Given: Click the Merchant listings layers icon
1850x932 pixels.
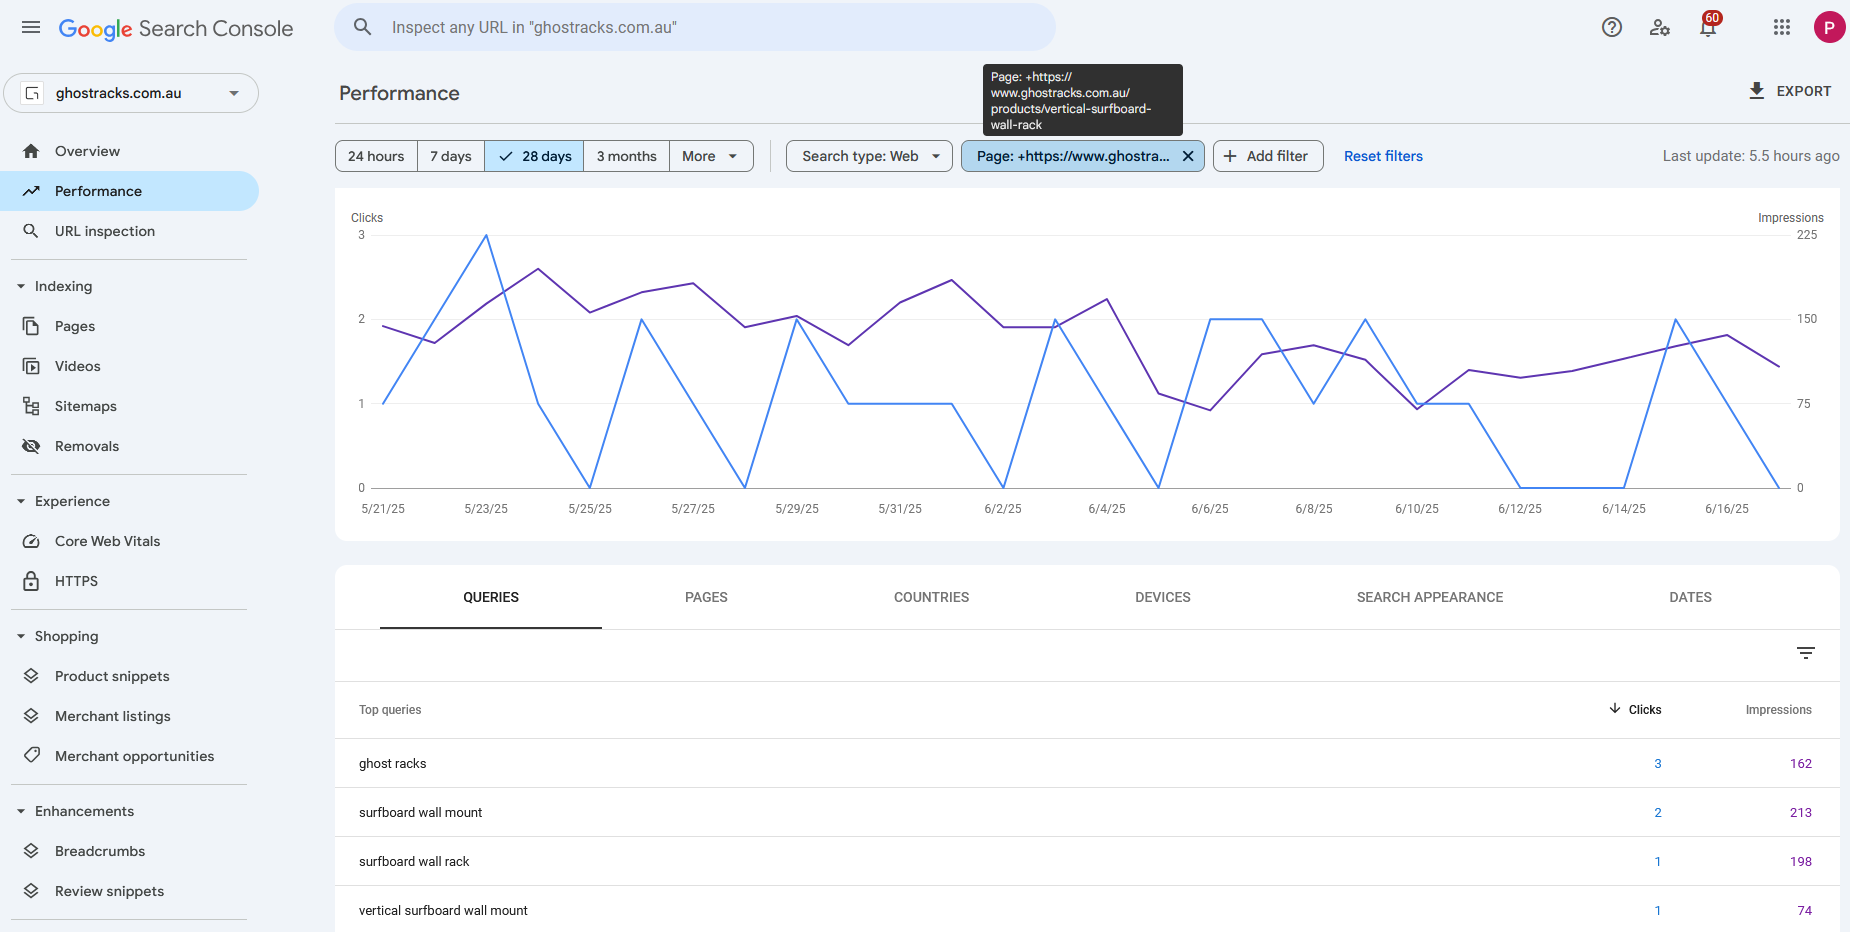Looking at the screenshot, I should pyautogui.click(x=31, y=716).
